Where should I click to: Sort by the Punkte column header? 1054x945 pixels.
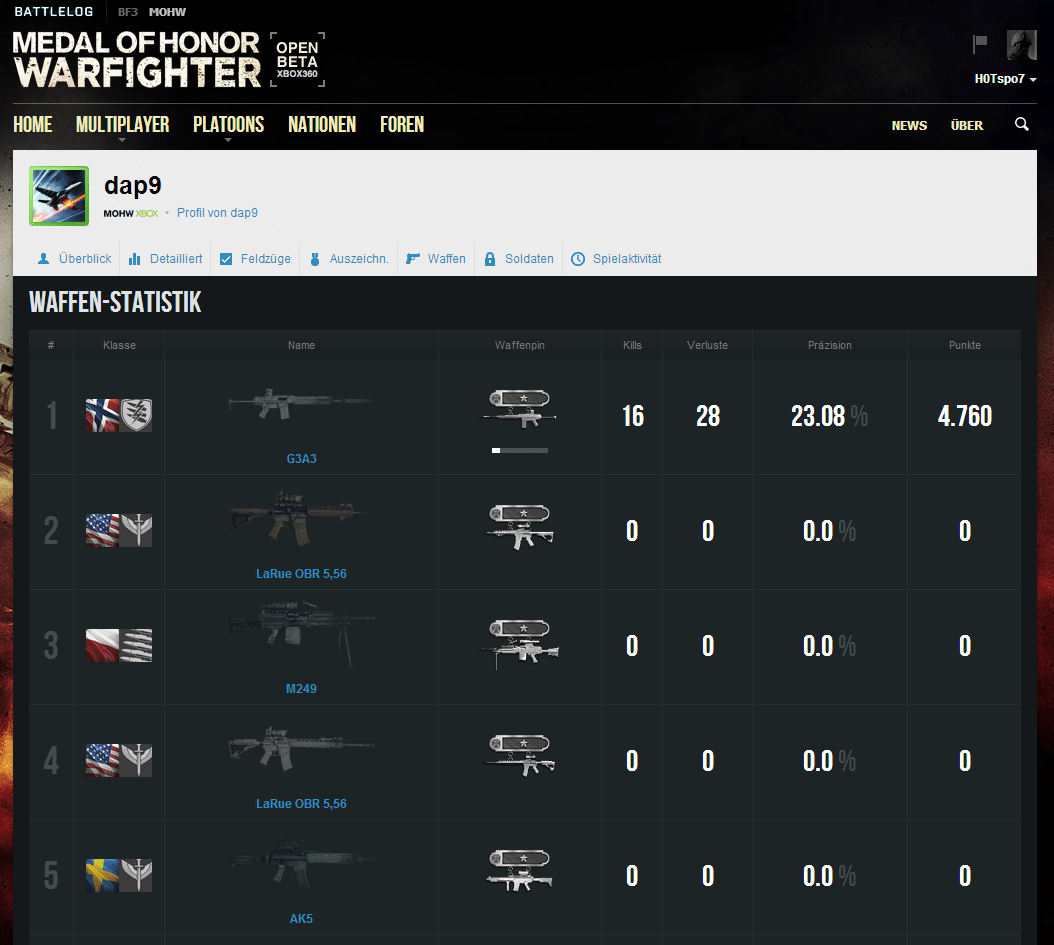pos(965,345)
